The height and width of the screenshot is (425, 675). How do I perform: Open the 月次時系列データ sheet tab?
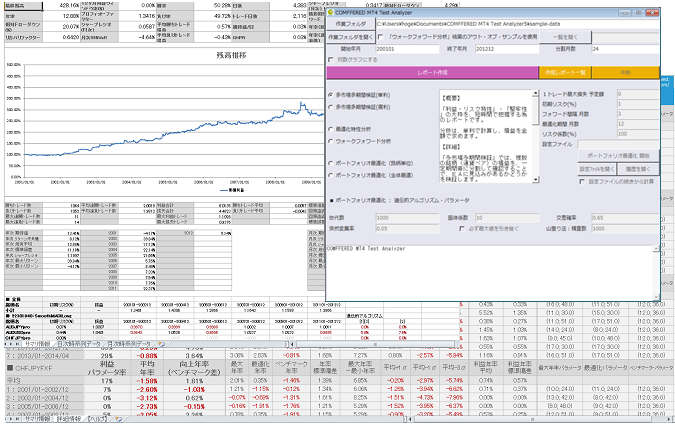click(x=129, y=344)
